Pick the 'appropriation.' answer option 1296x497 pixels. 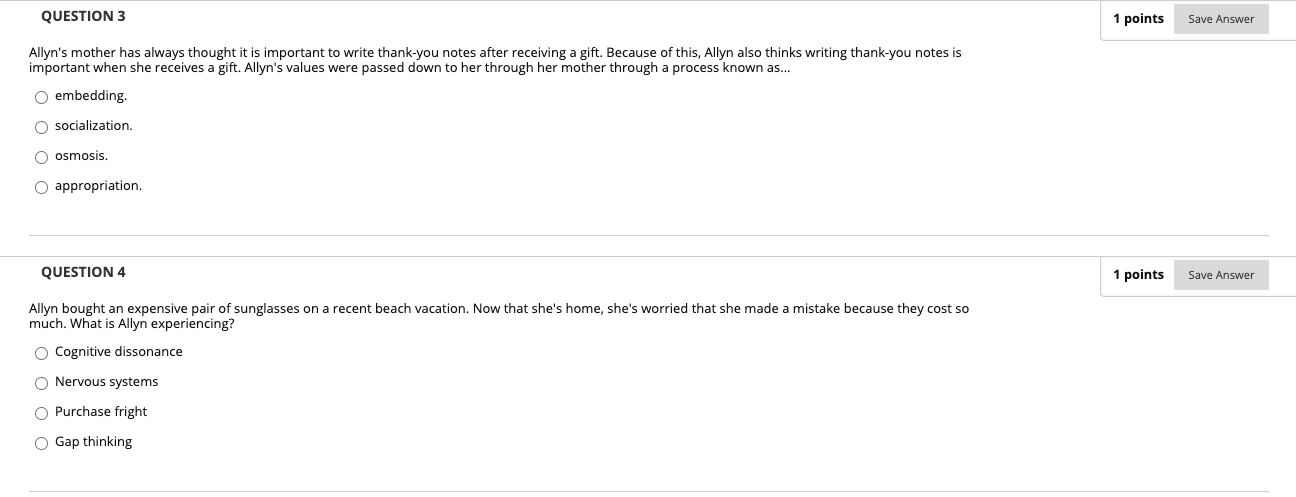[41, 187]
